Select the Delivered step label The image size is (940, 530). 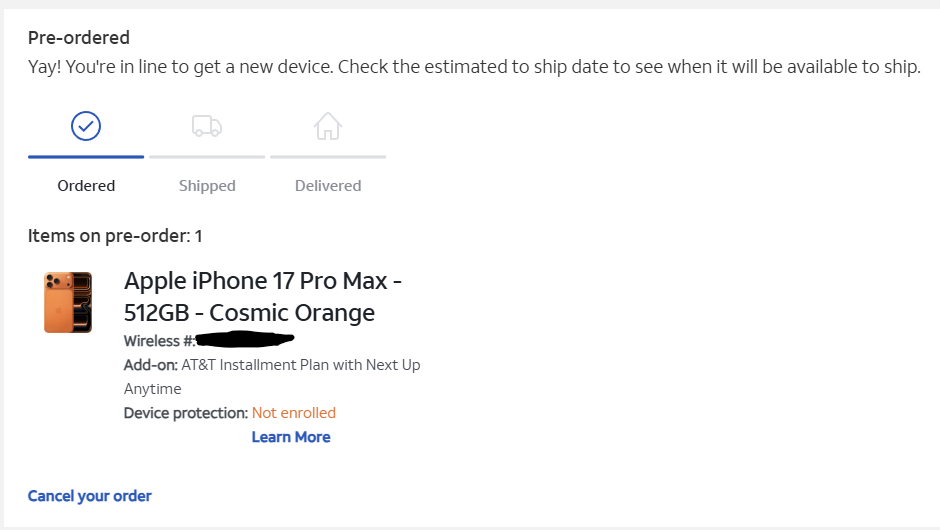(x=328, y=186)
